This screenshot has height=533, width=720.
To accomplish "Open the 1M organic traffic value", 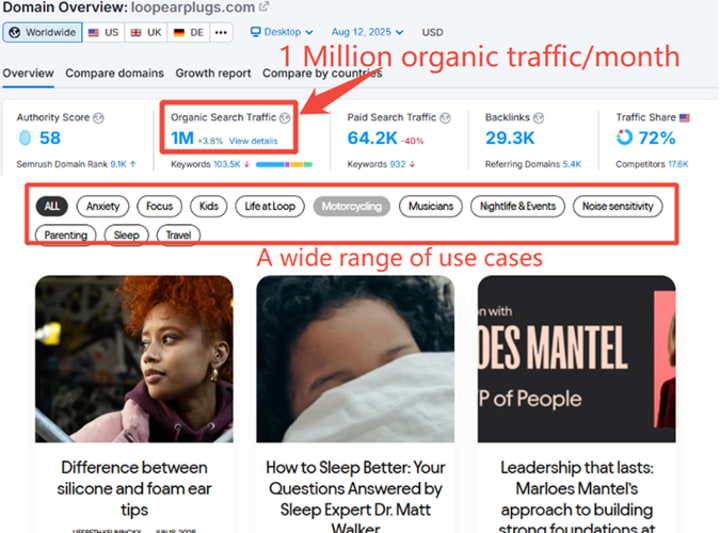I will tap(182, 138).
